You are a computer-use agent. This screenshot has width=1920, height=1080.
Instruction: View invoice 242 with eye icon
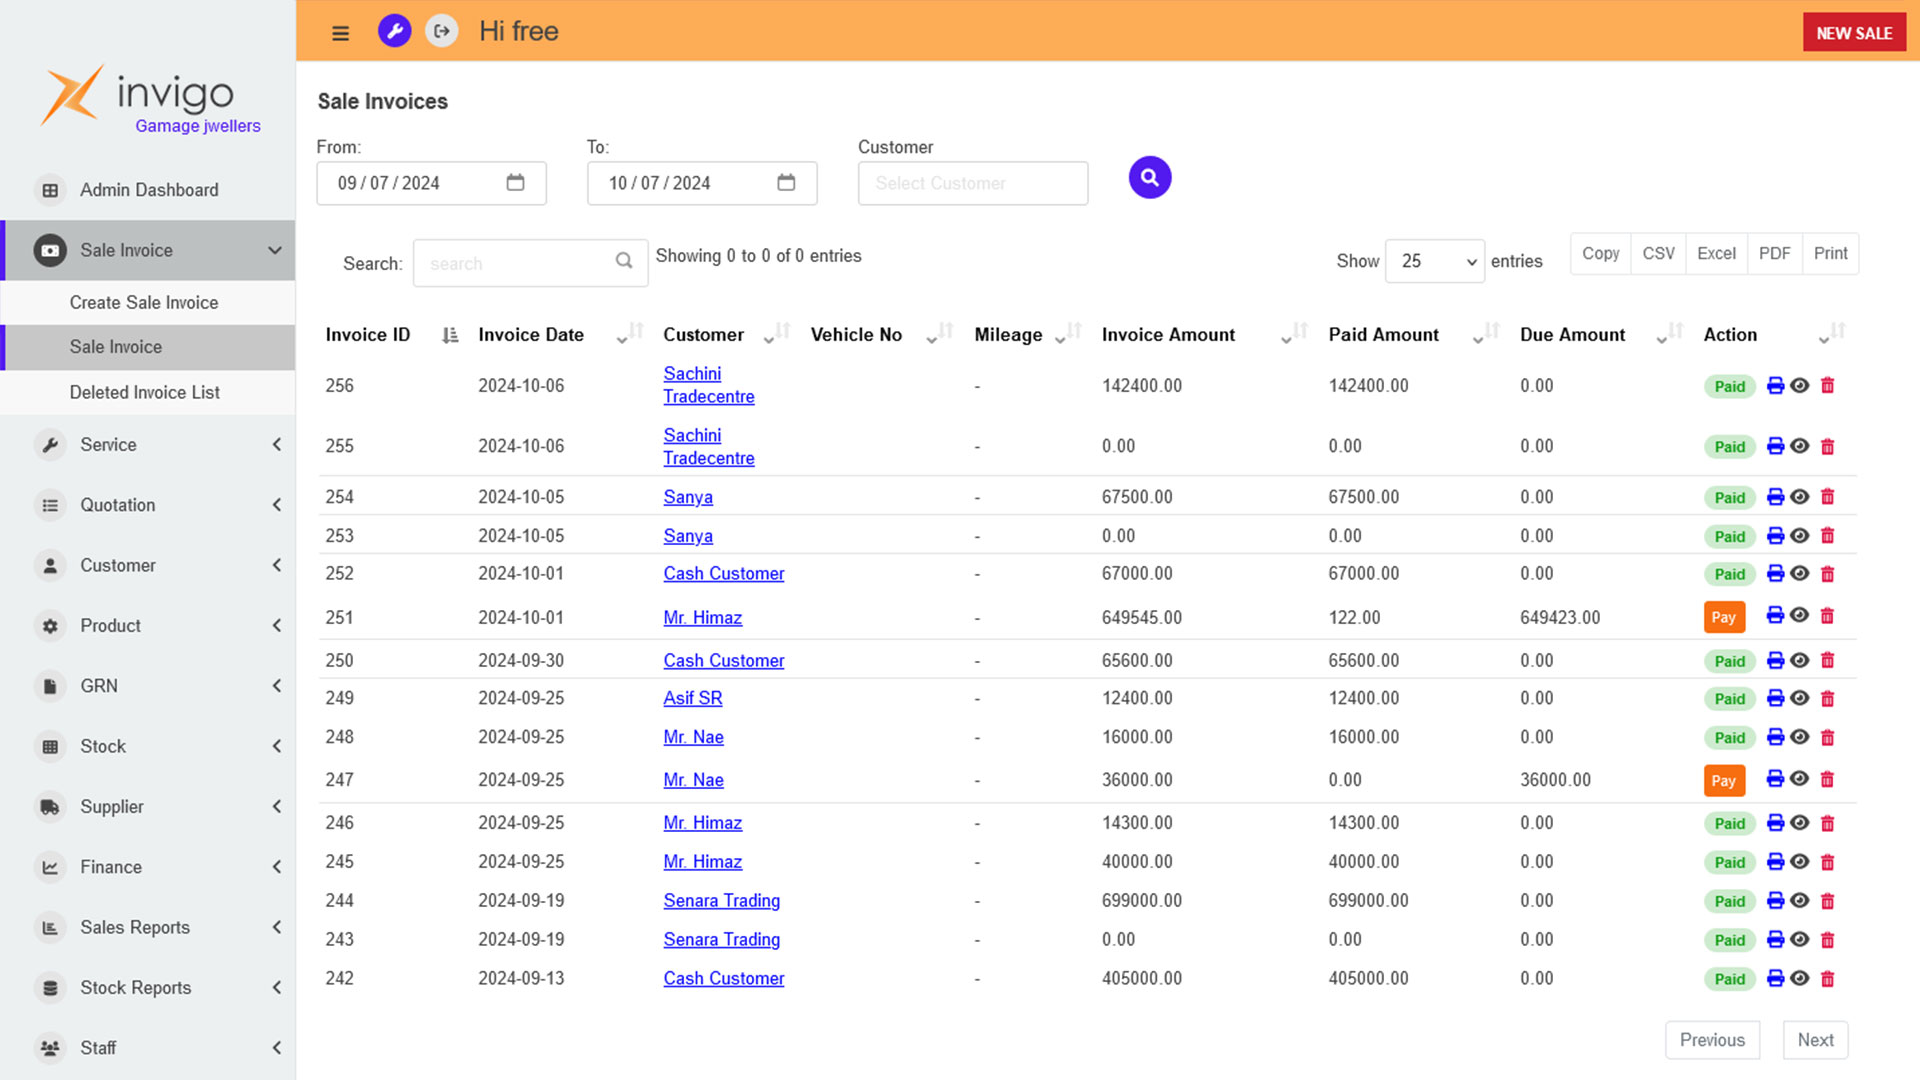[x=1799, y=979]
